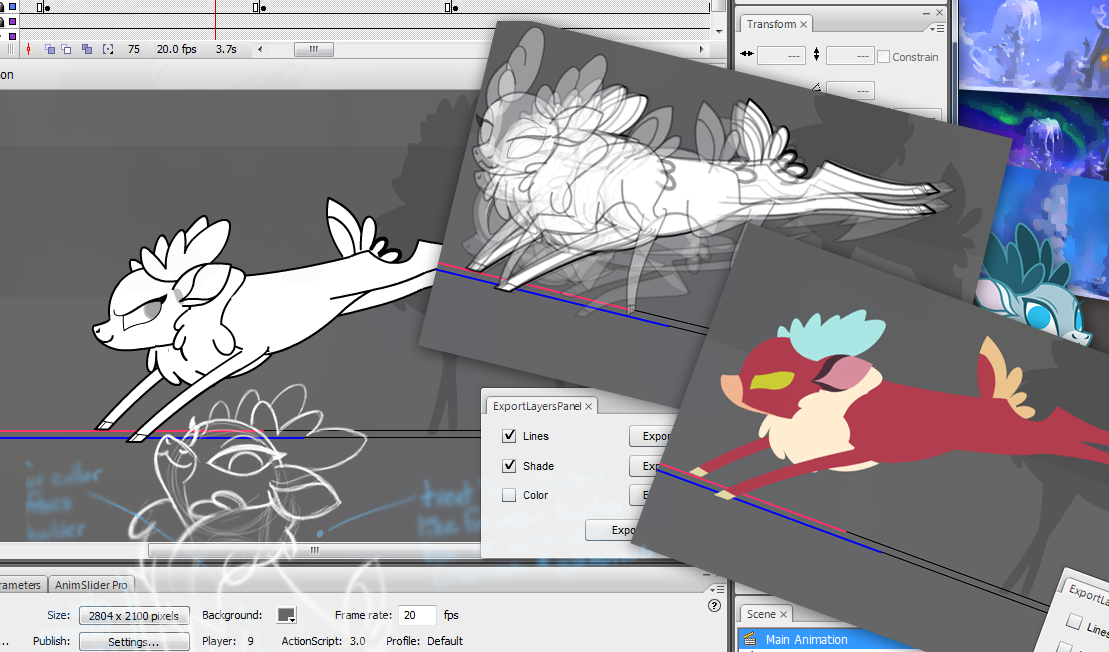Click the Profile Default value
Image resolution: width=1109 pixels, height=652 pixels.
445,641
